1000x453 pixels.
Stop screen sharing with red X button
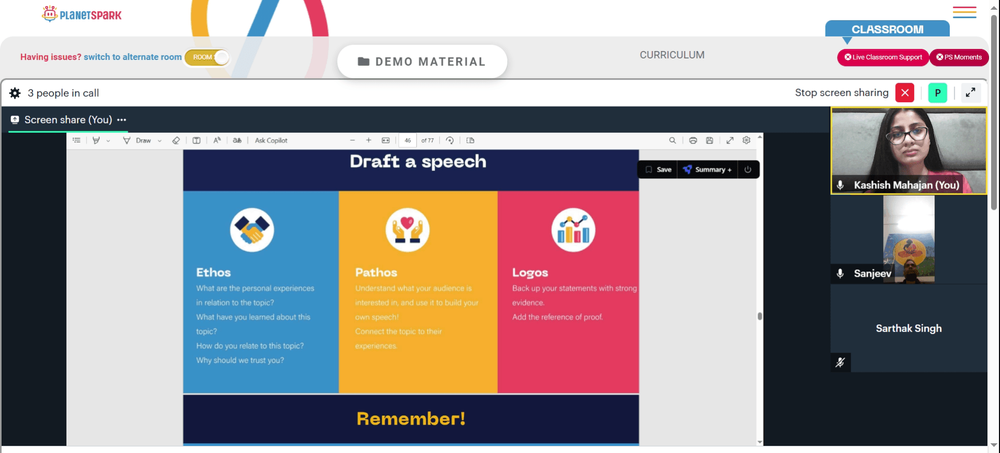tap(904, 93)
